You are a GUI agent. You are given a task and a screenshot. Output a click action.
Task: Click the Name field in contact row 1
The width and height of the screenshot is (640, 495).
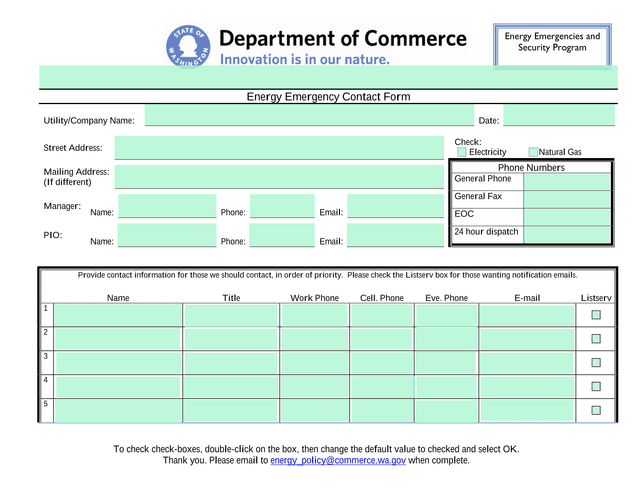118,315
